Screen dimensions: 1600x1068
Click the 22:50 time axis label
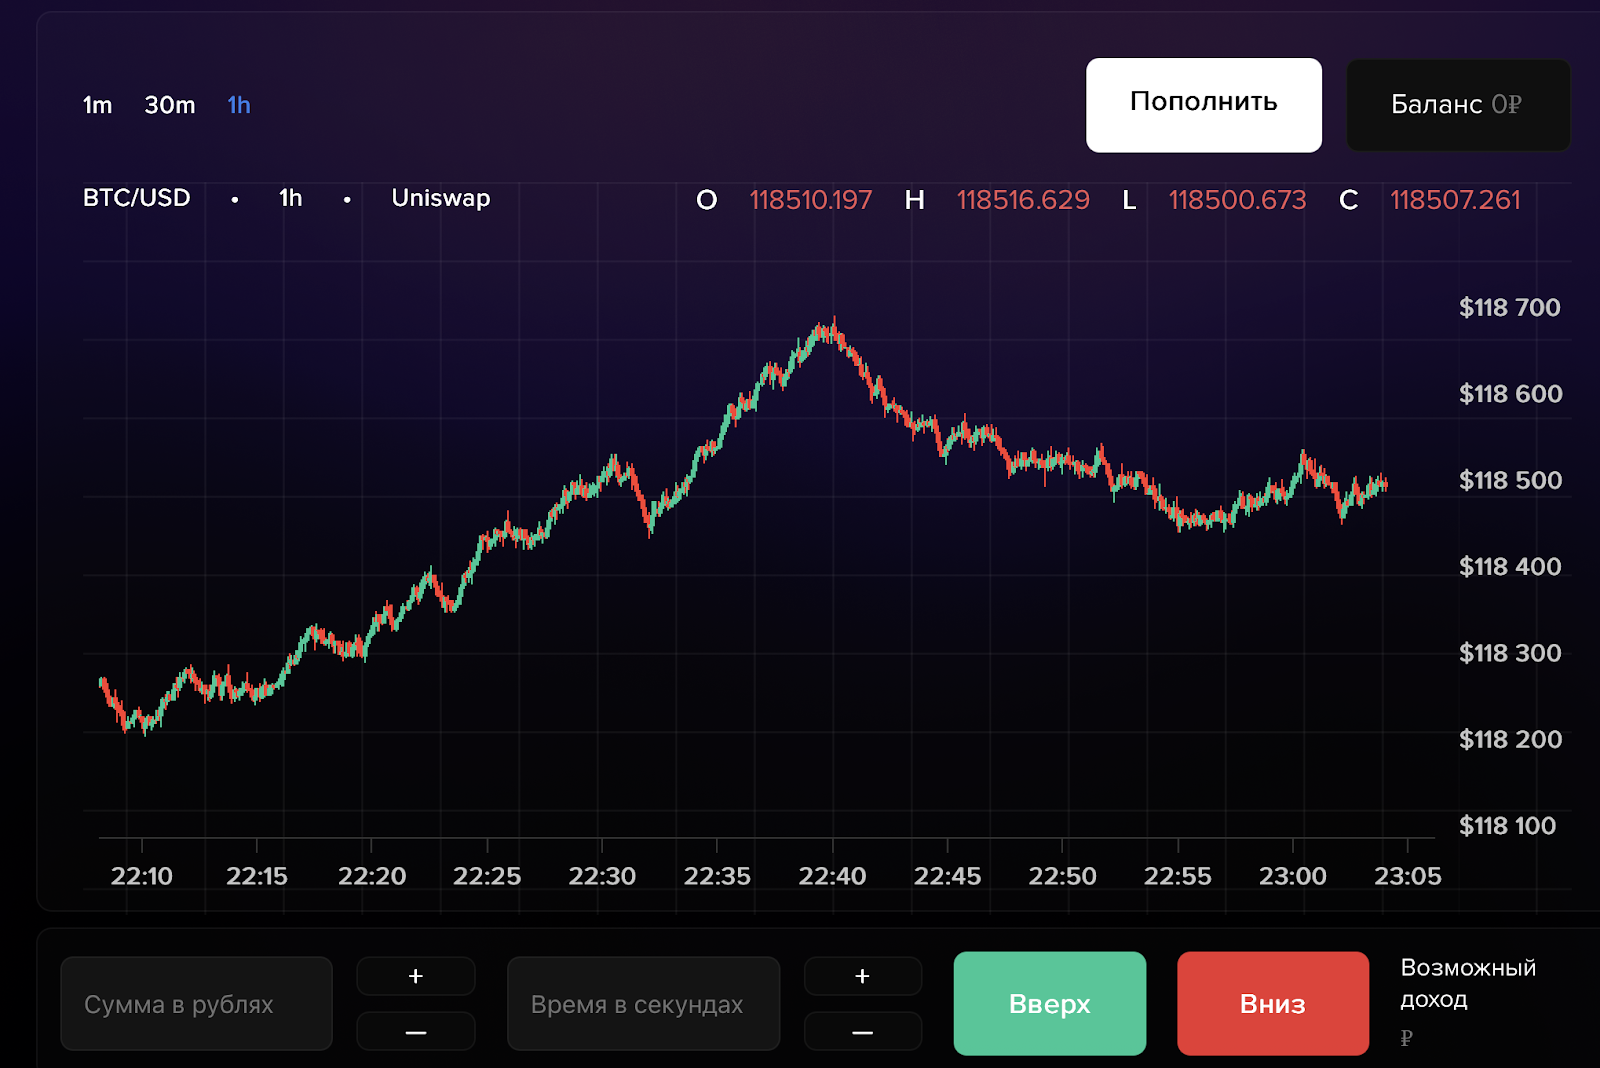click(x=1063, y=877)
